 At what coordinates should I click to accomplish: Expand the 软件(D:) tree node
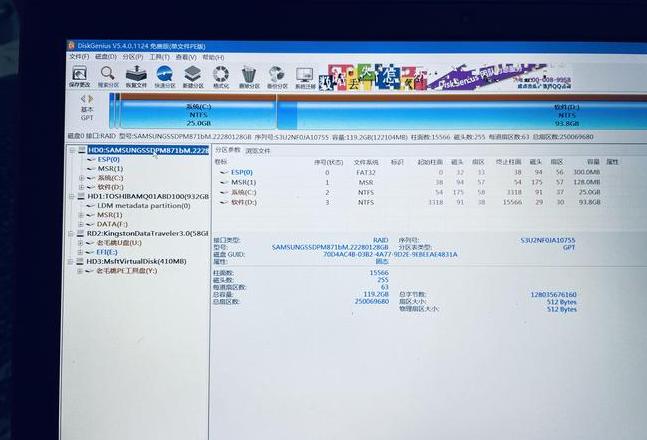pyautogui.click(x=81, y=187)
